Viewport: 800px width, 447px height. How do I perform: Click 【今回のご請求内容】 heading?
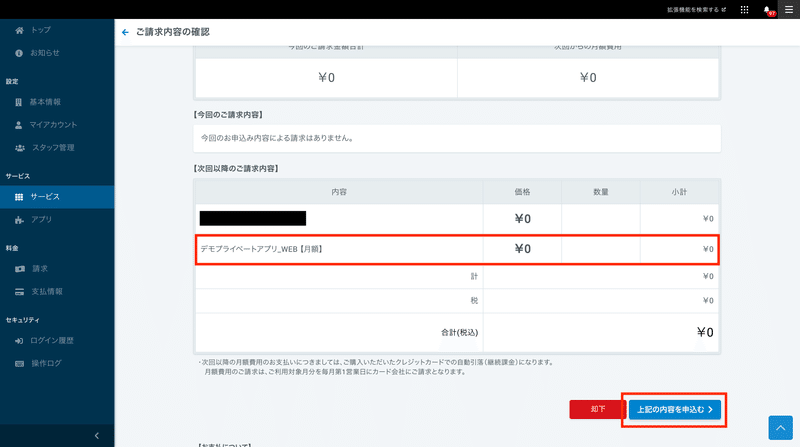click(228, 115)
